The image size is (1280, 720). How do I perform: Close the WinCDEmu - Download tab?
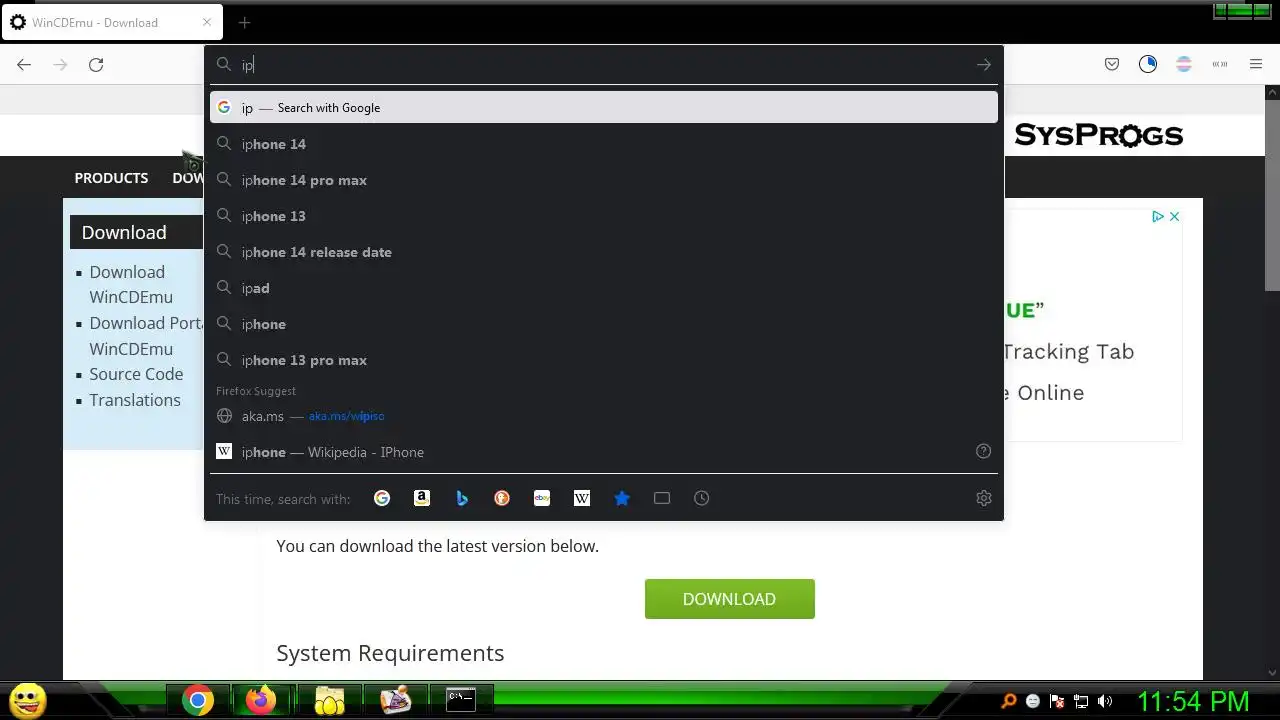click(x=207, y=22)
